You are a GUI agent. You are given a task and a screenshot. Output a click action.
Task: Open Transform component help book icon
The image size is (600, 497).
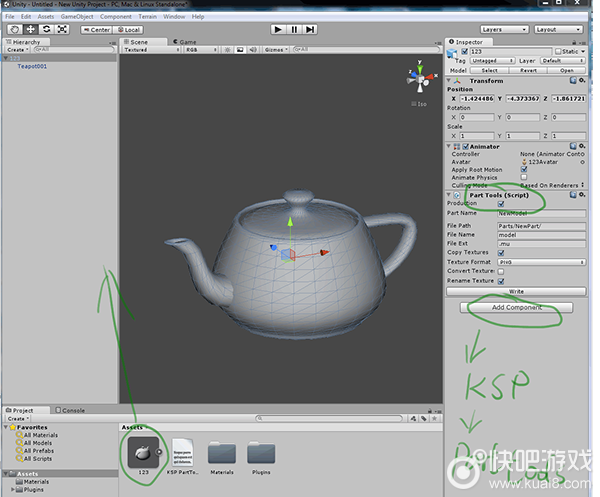(x=573, y=80)
